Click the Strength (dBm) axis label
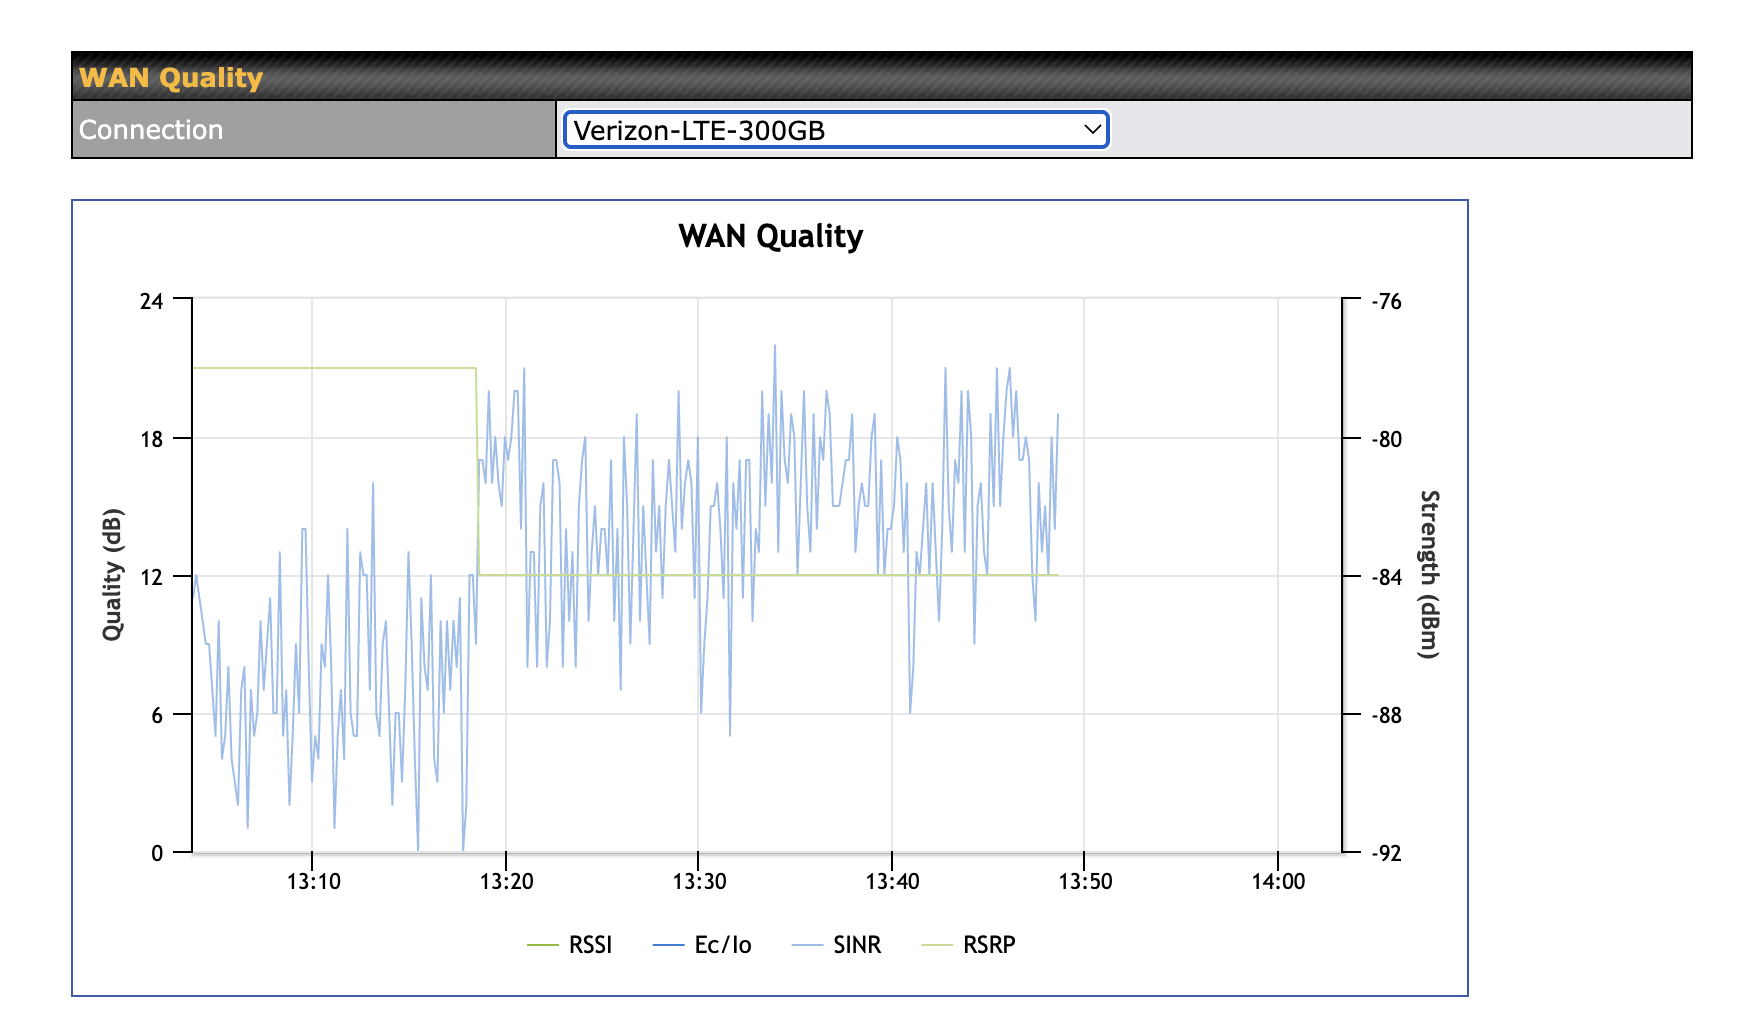The image size is (1748, 1020). tap(1427, 573)
